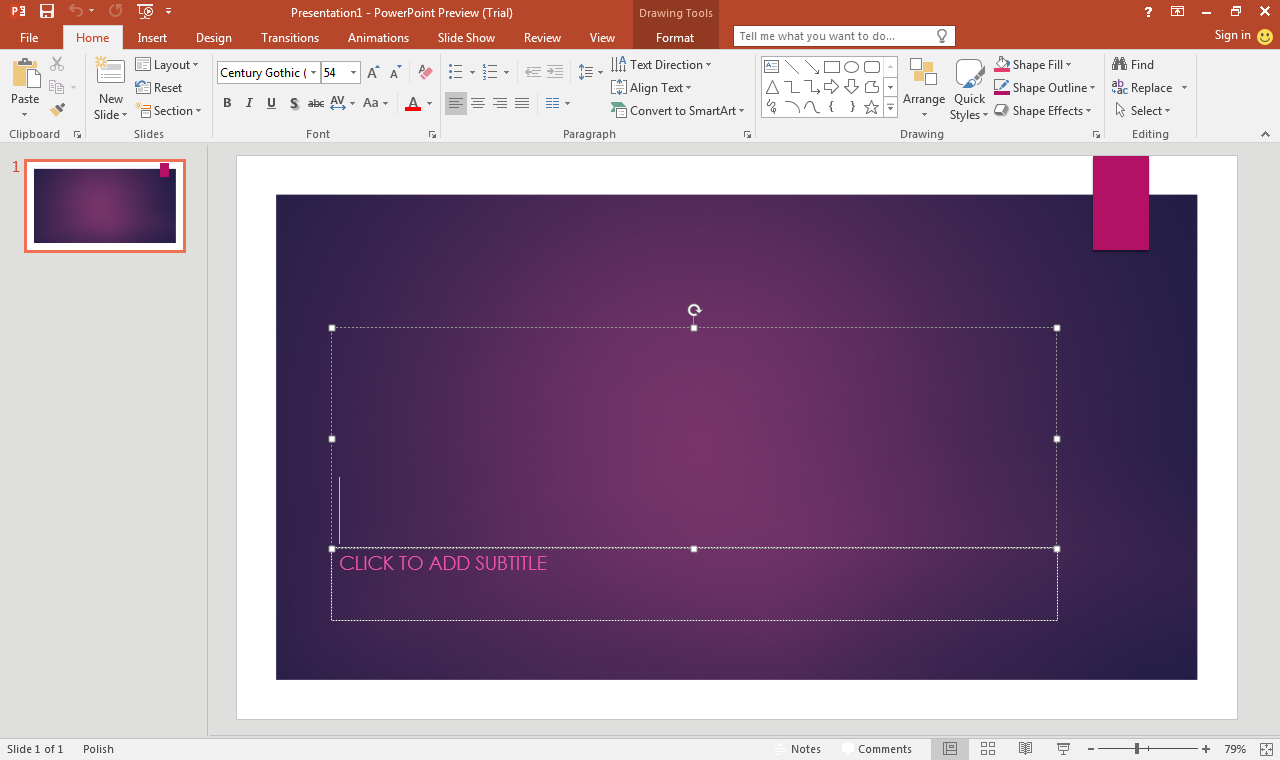
Task: Toggle Bold formatting
Action: coord(227,103)
